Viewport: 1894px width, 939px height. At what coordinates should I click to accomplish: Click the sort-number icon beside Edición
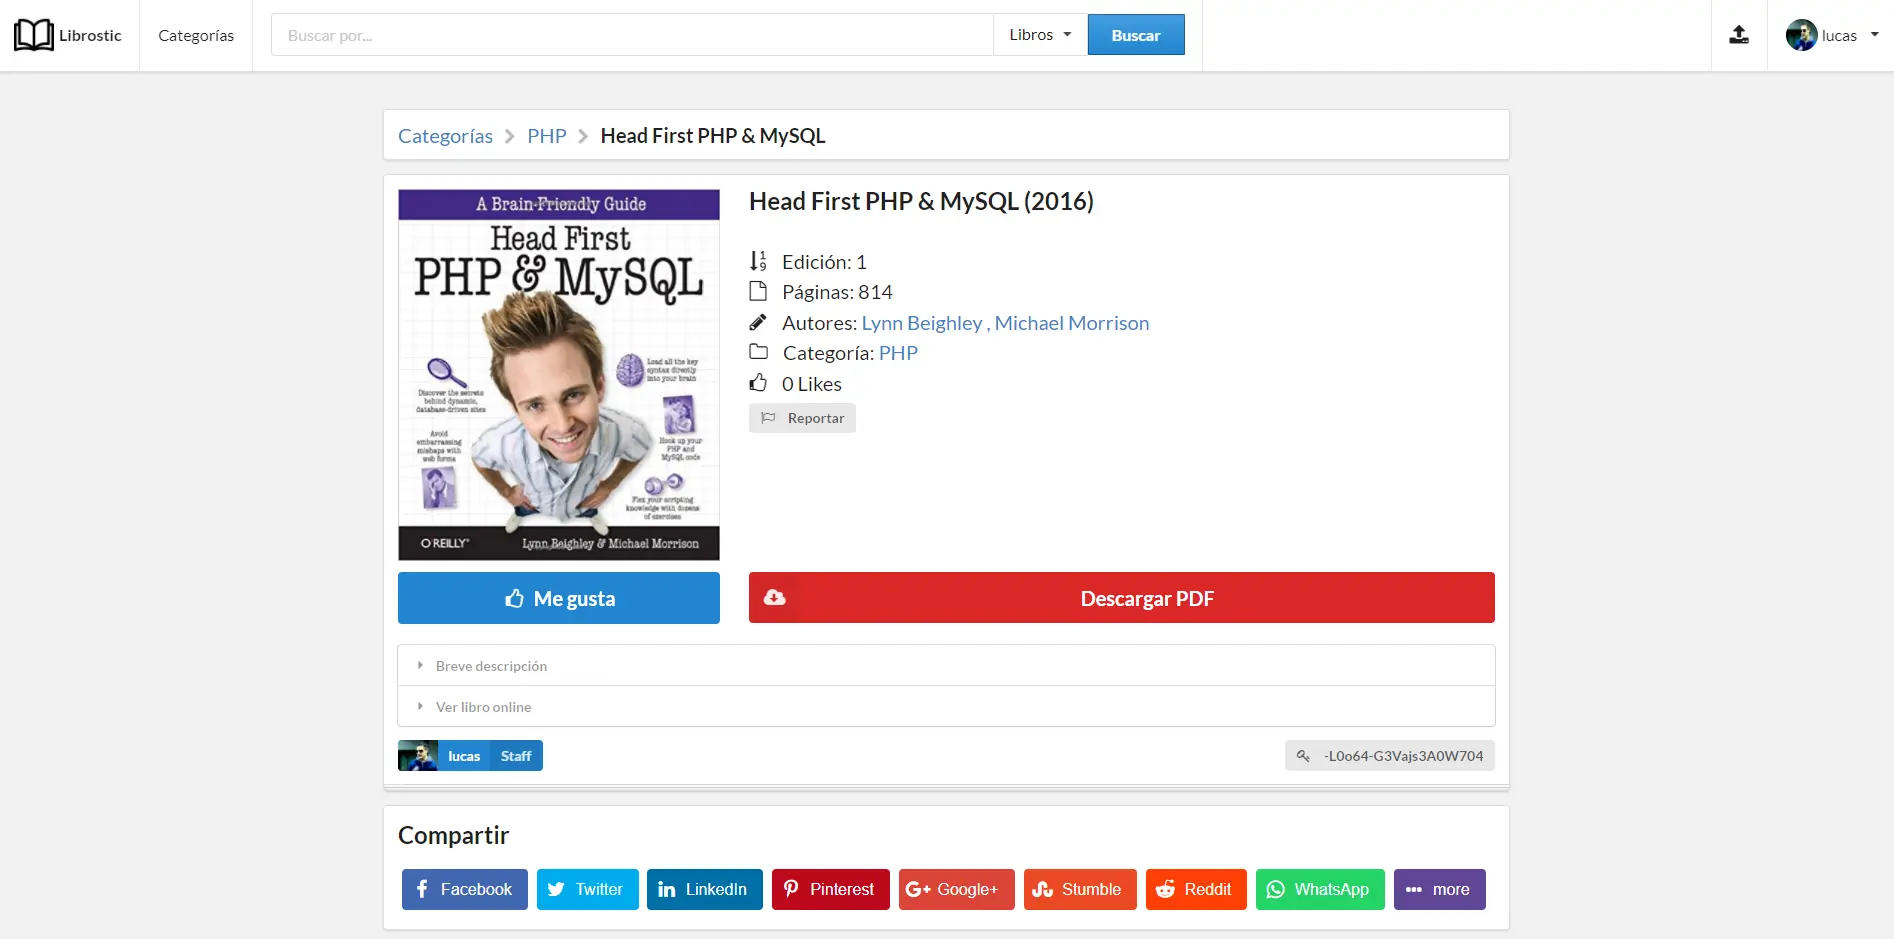pyautogui.click(x=758, y=261)
